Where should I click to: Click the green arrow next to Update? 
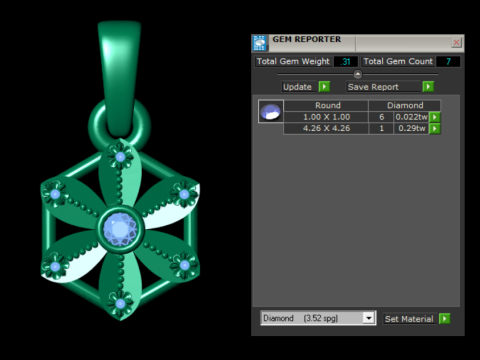click(x=324, y=87)
